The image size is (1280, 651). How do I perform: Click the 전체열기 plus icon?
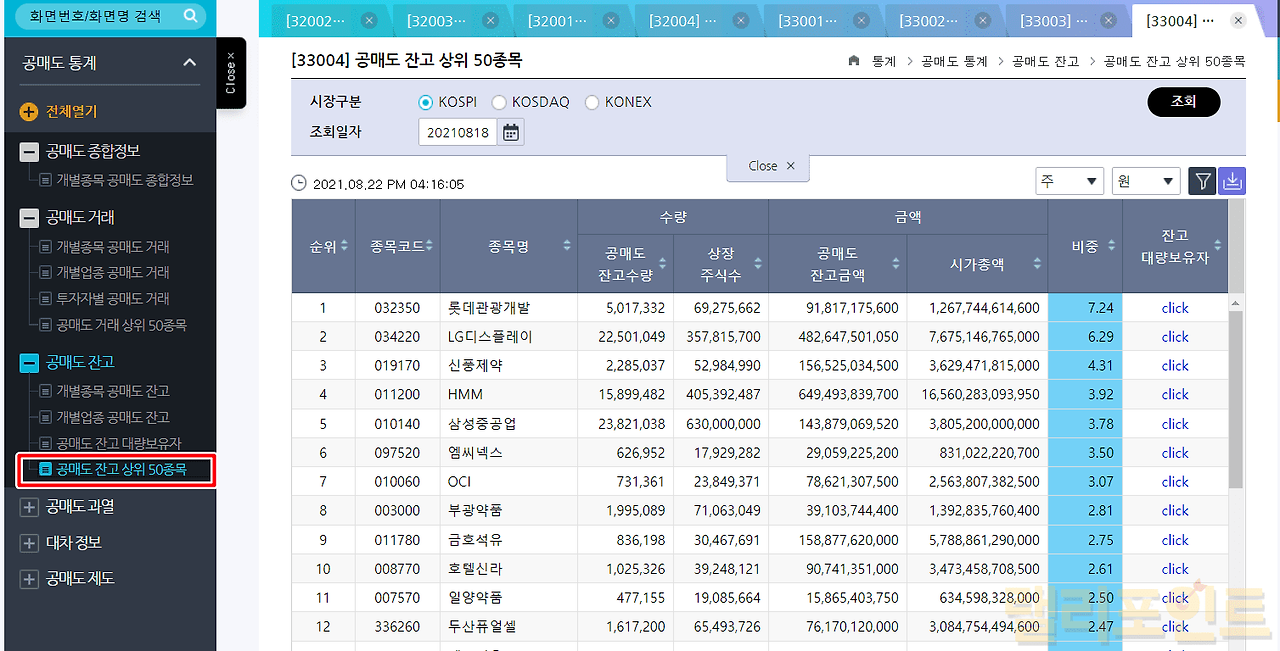(x=29, y=112)
